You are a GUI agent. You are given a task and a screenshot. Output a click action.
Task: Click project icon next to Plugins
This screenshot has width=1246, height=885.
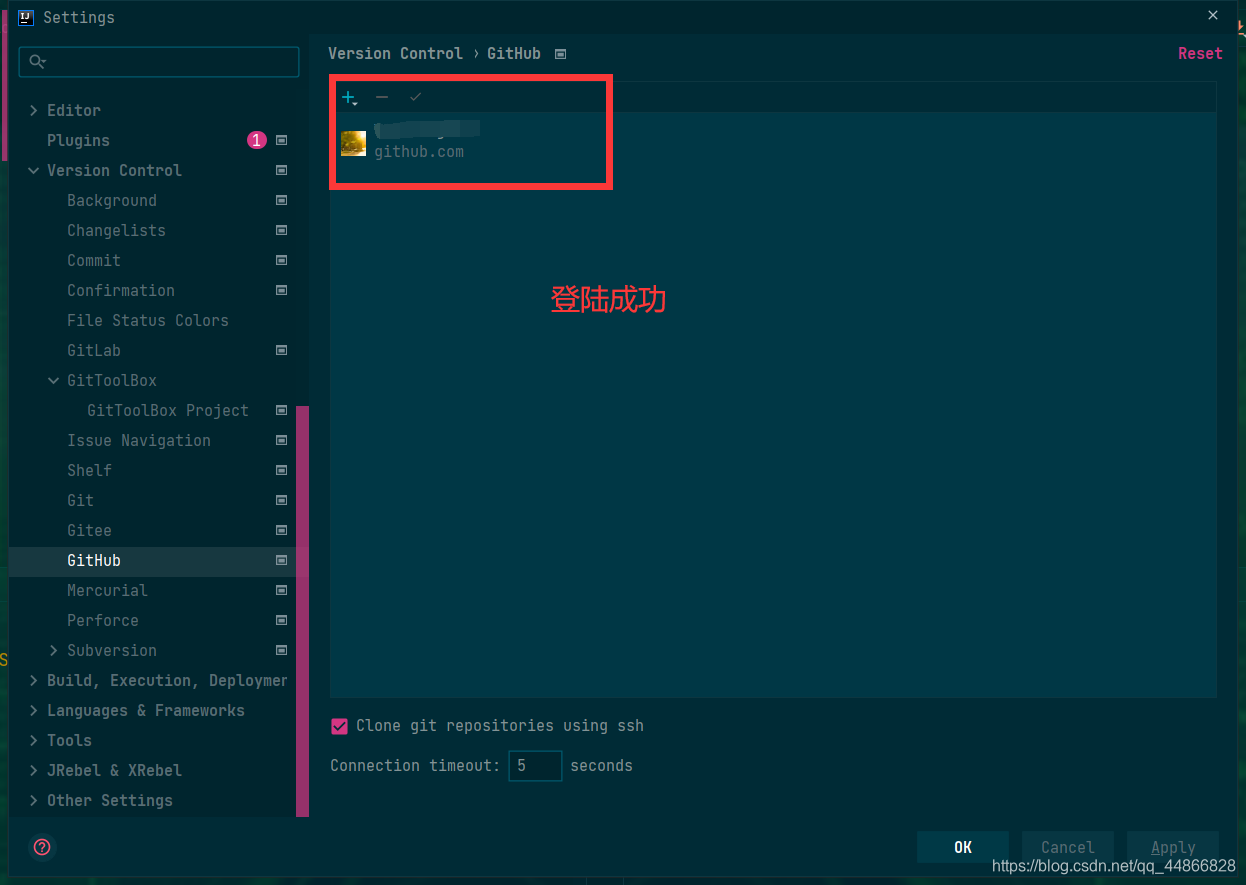point(282,141)
